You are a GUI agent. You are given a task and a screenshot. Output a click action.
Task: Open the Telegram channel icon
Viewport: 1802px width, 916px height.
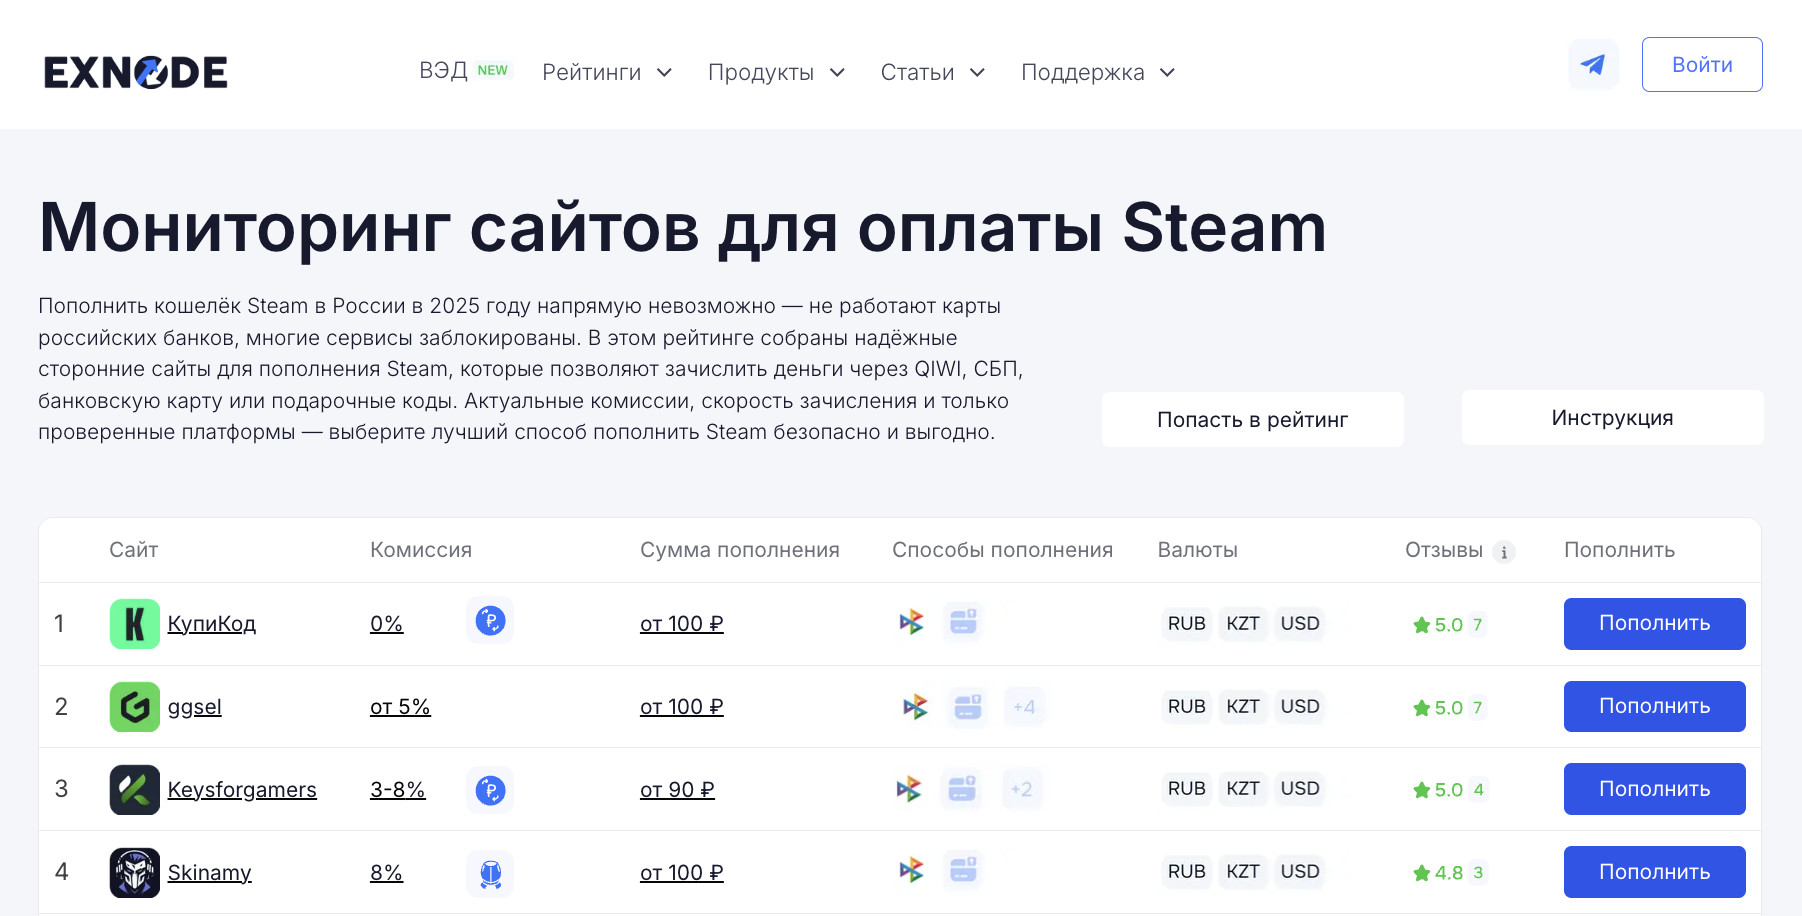tap(1593, 65)
